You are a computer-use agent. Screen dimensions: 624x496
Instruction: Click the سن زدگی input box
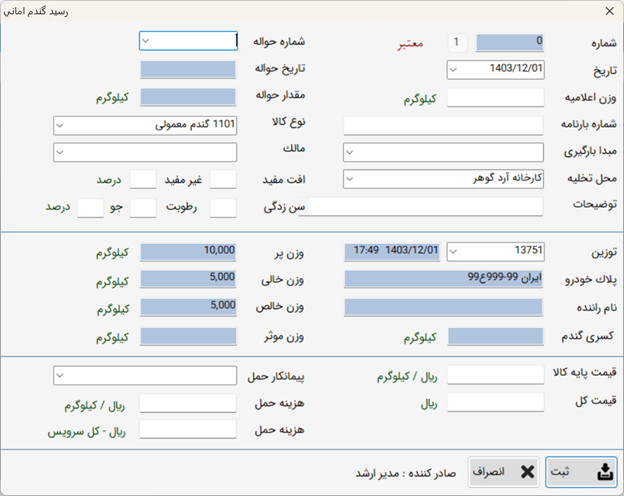[x=223, y=208]
